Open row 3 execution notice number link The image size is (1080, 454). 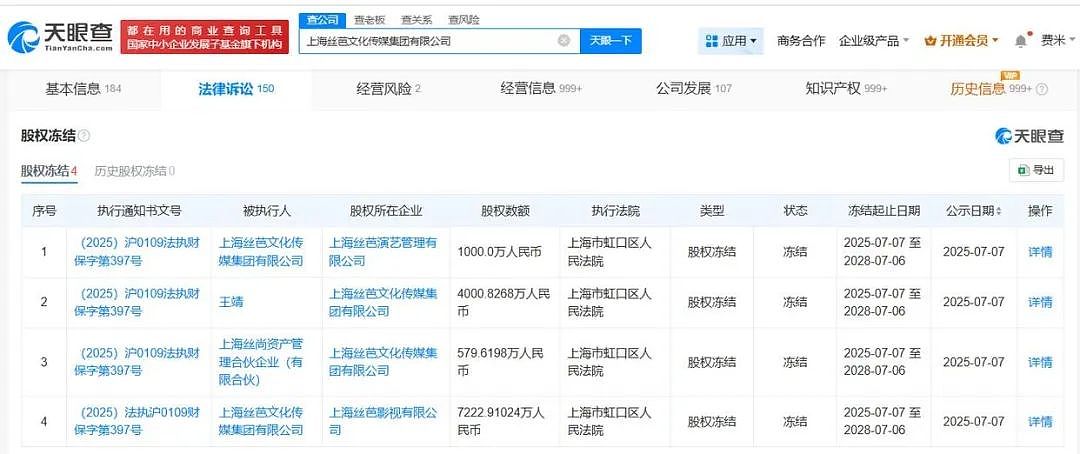pos(137,362)
